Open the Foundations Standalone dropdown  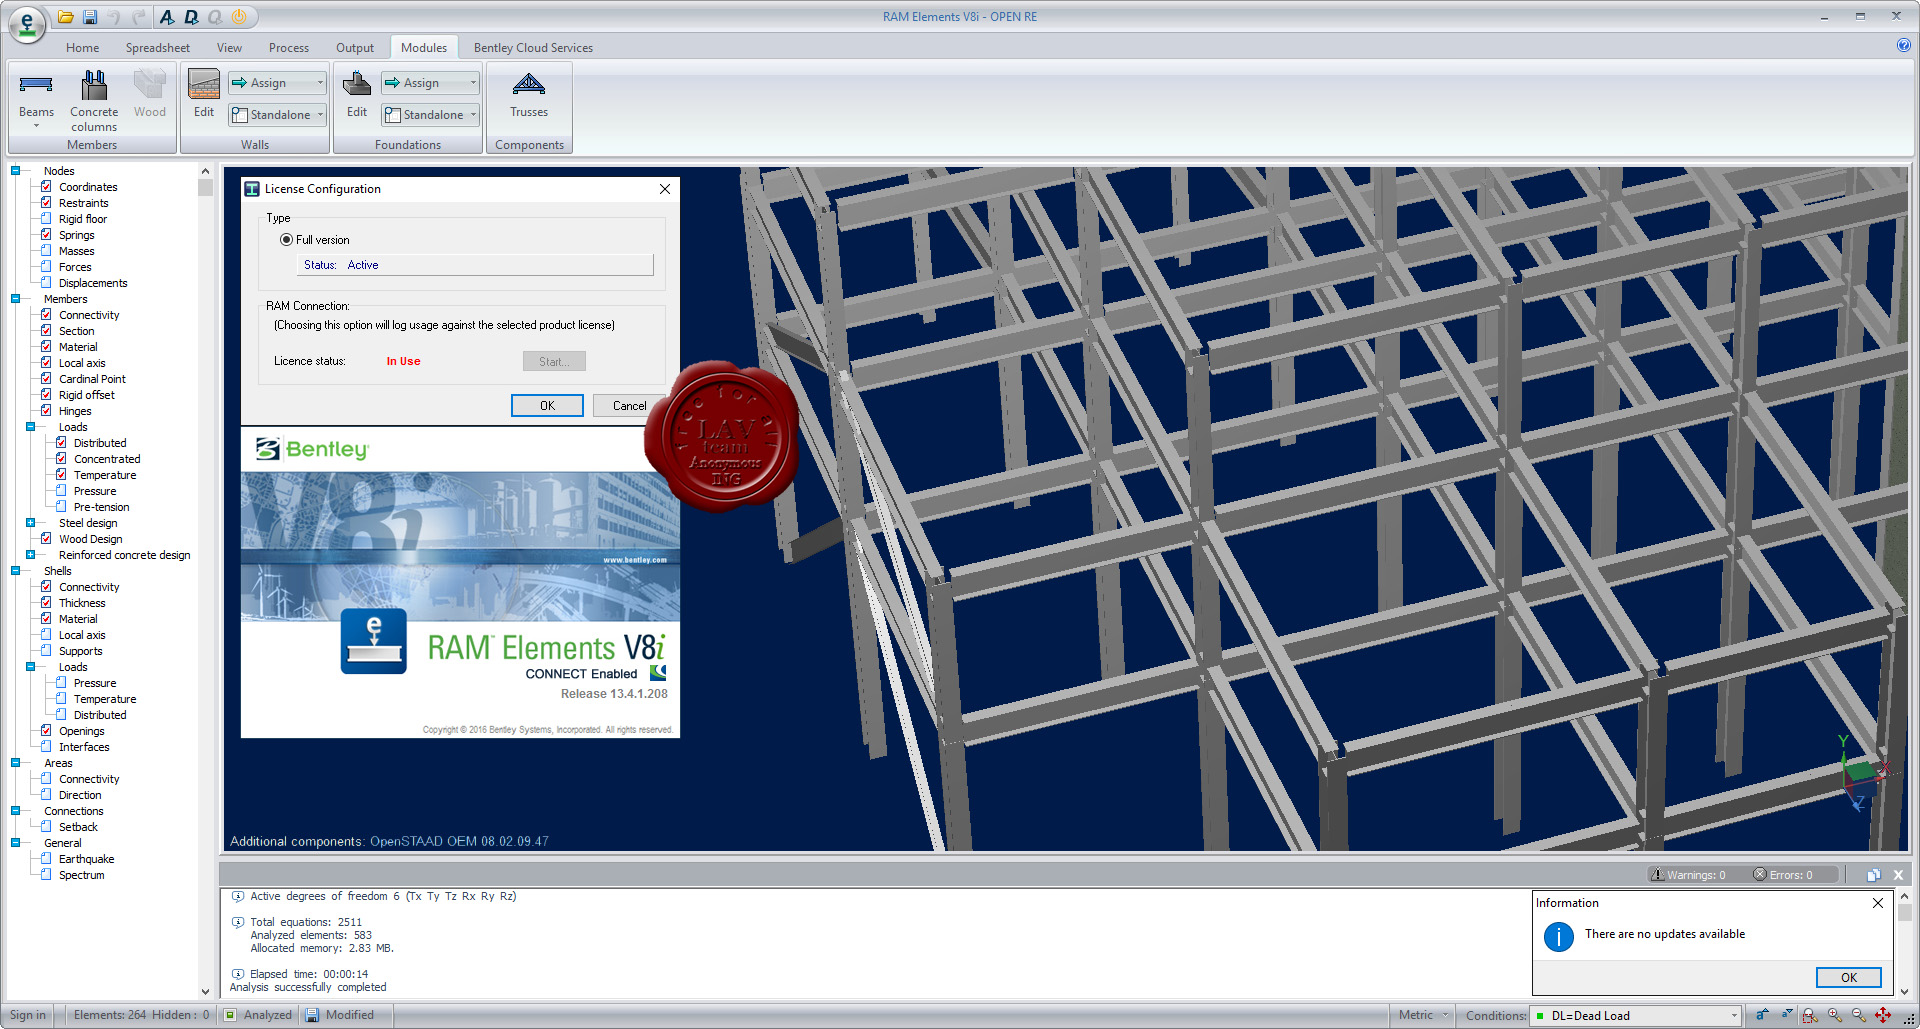(430, 115)
